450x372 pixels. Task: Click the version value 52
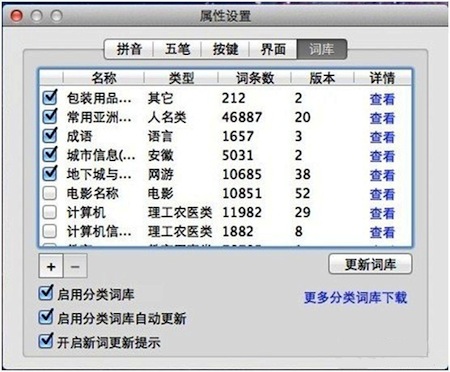(x=303, y=193)
